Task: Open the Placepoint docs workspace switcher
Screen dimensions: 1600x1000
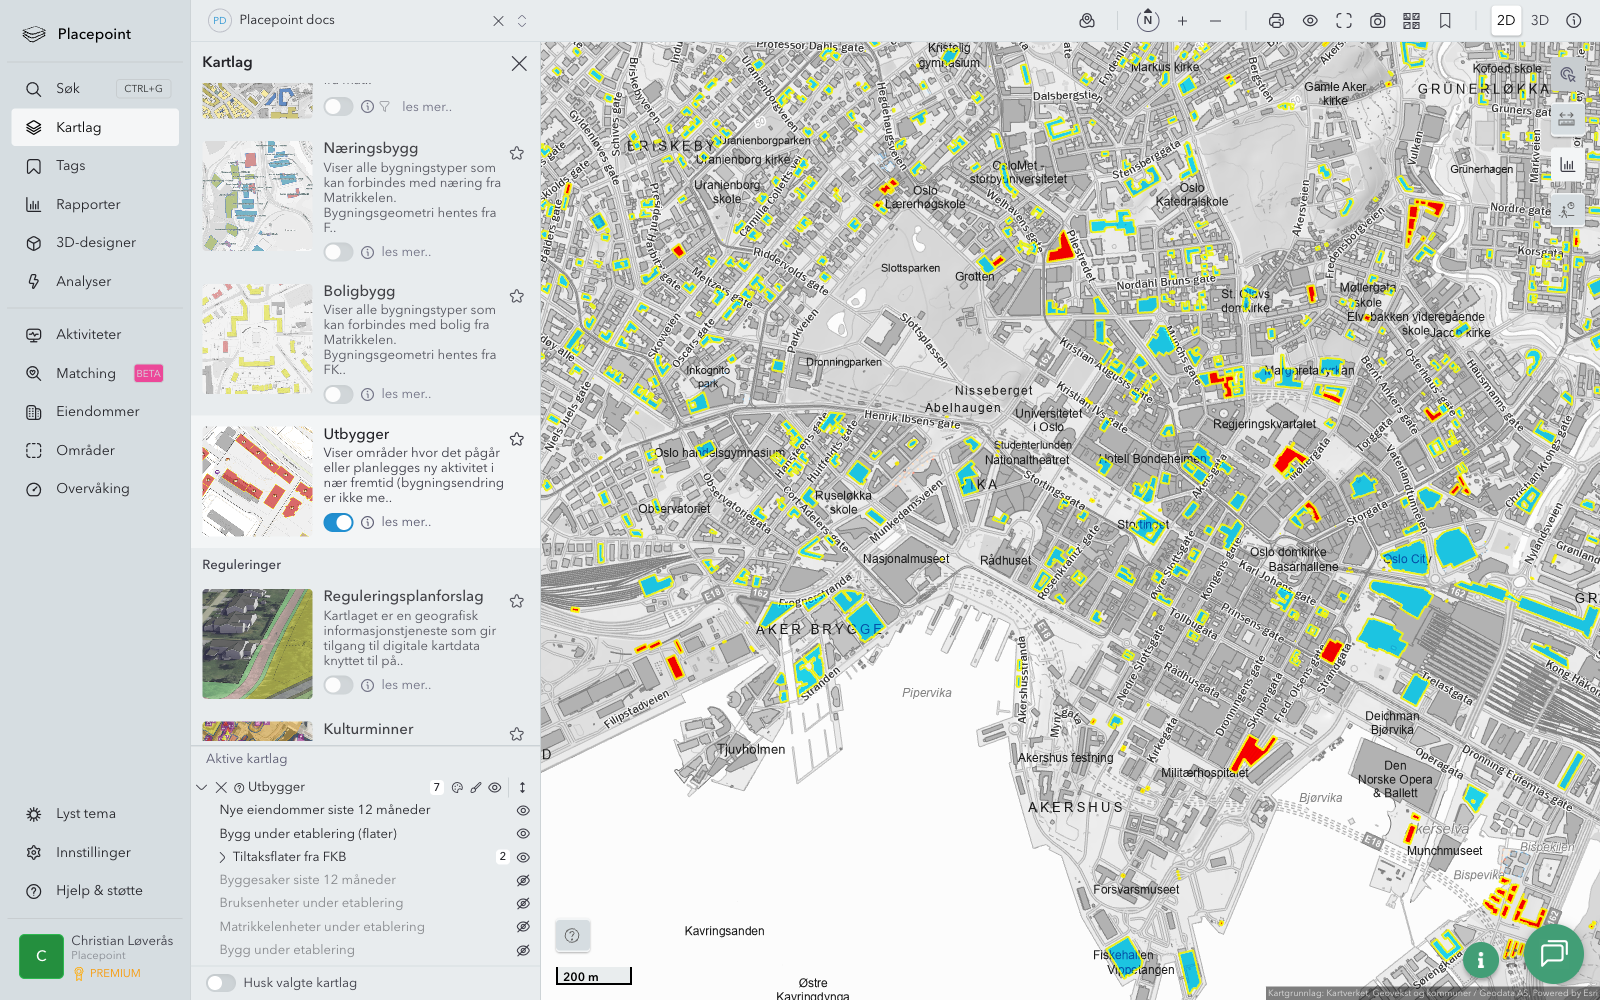Action: tap(521, 21)
